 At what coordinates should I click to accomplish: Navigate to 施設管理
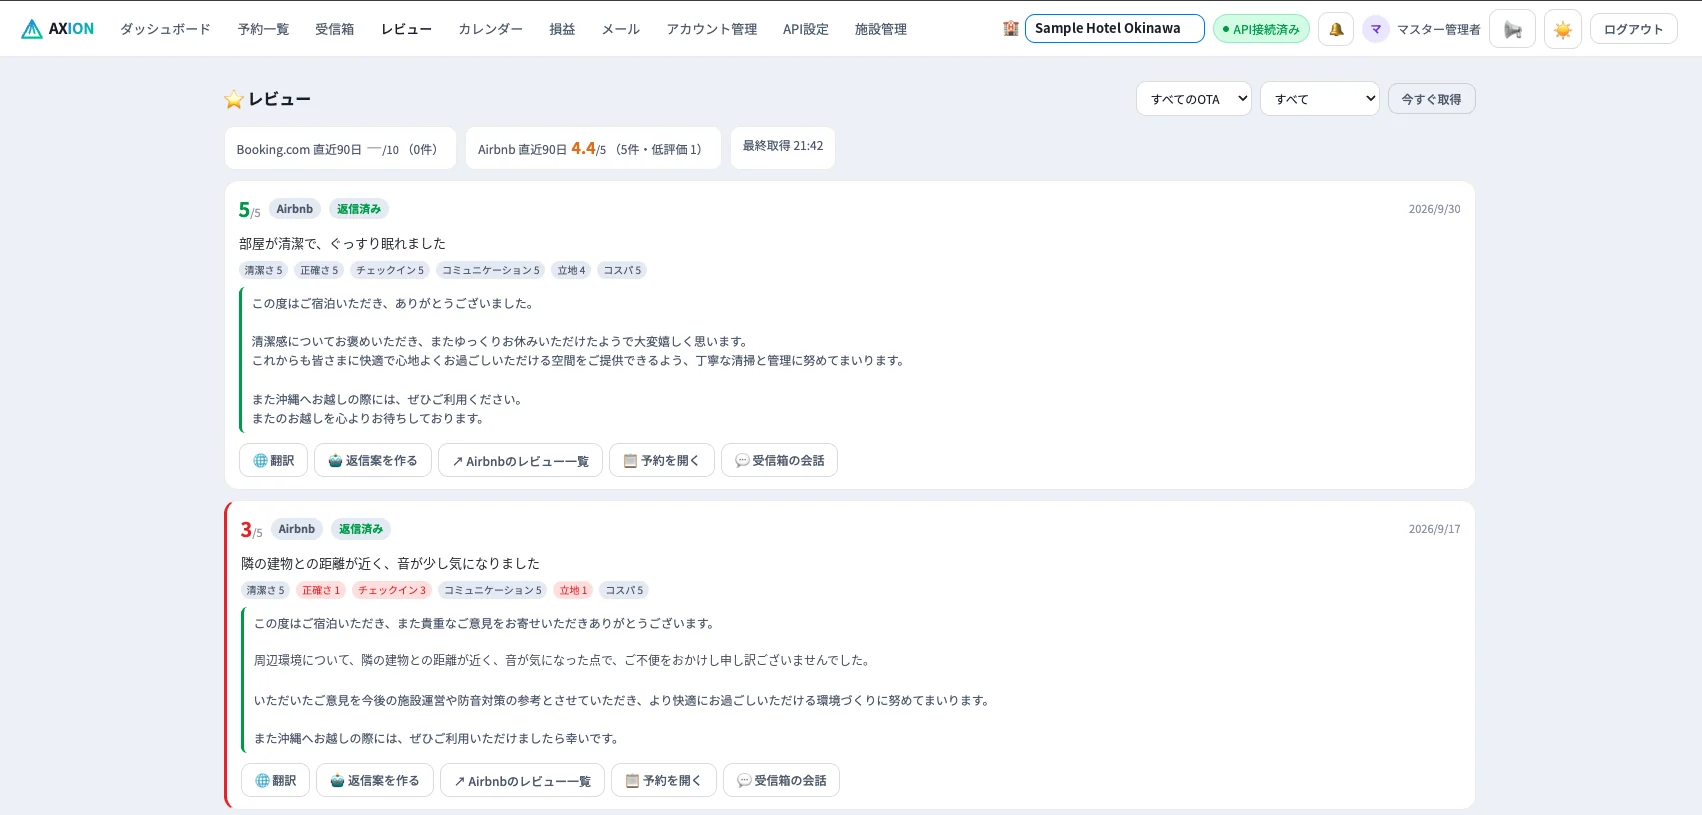tap(881, 29)
